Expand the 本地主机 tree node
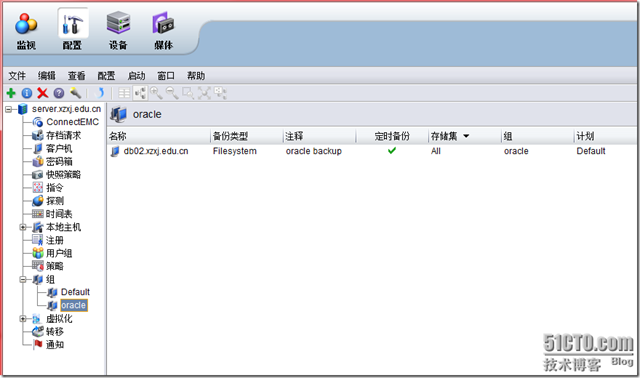The width and height of the screenshot is (640, 378). (x=23, y=227)
